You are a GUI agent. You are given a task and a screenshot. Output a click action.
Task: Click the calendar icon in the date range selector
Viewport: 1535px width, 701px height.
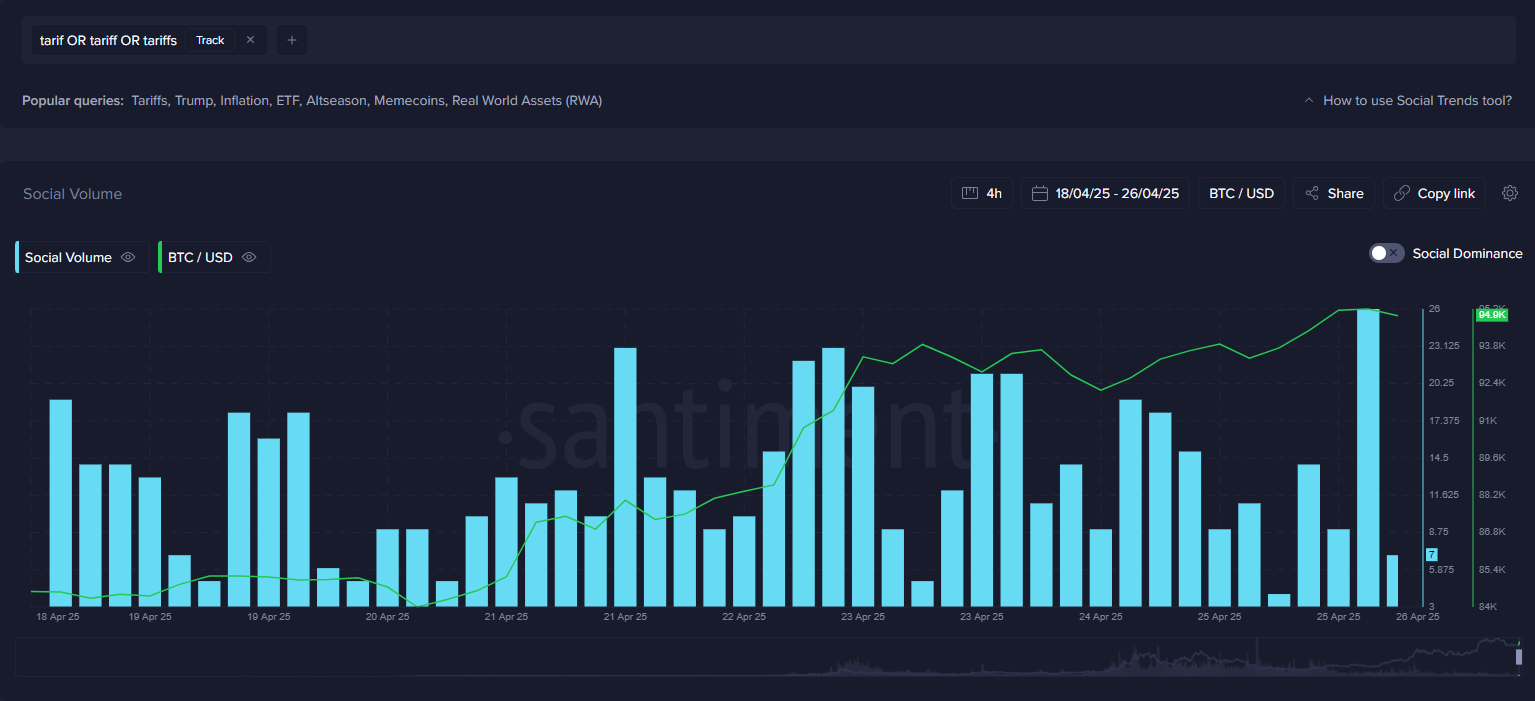tap(1038, 192)
